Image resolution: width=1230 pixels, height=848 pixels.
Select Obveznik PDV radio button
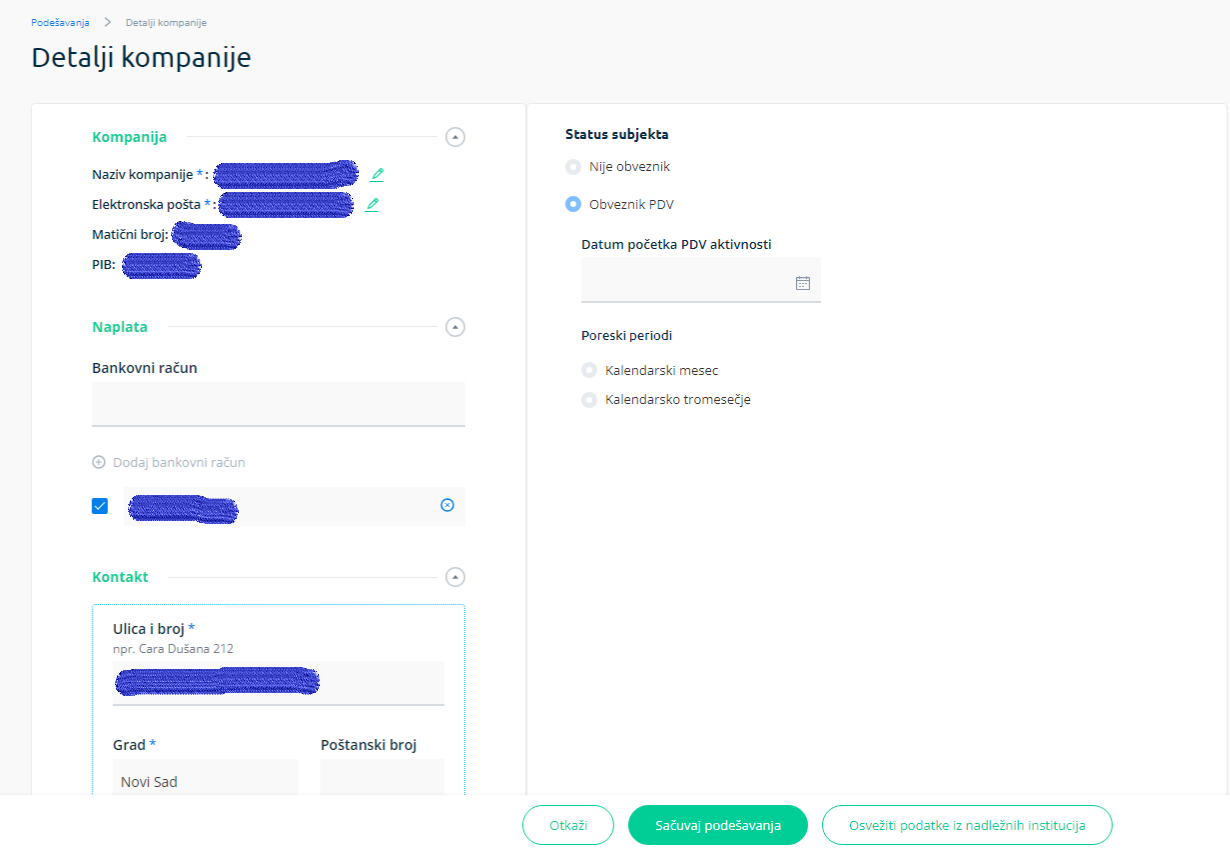pyautogui.click(x=573, y=204)
